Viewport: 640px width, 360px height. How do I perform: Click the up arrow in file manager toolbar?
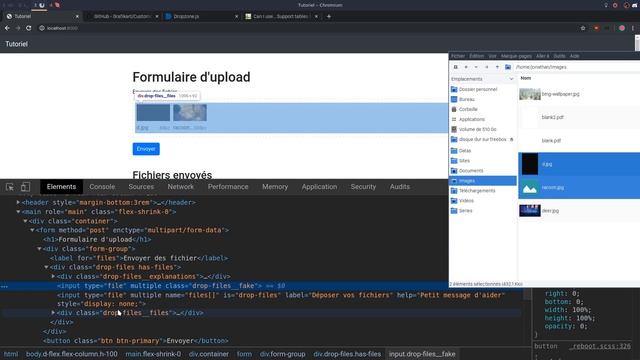click(x=497, y=67)
